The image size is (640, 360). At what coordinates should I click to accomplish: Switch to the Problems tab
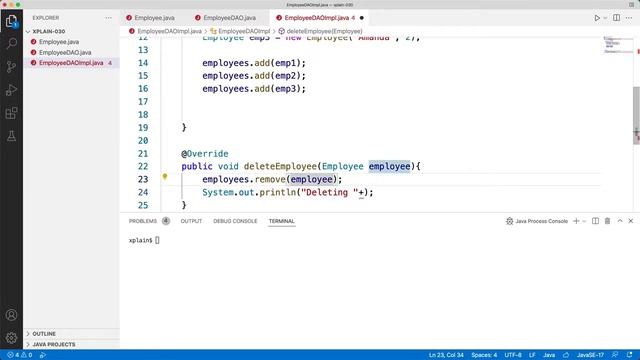(x=143, y=221)
